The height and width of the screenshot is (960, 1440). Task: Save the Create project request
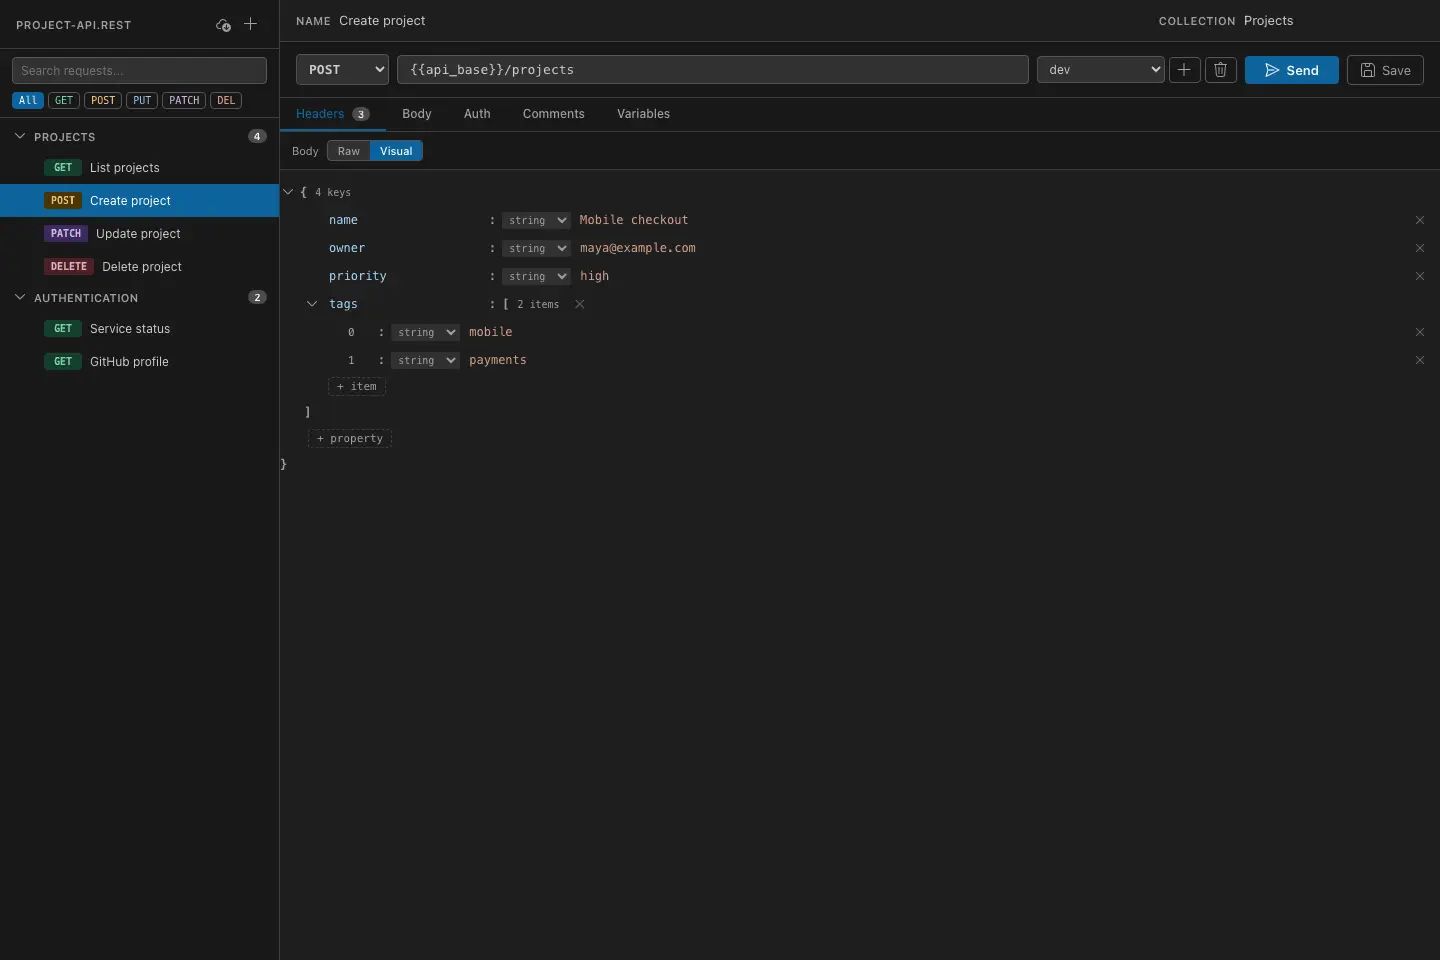[1385, 70]
